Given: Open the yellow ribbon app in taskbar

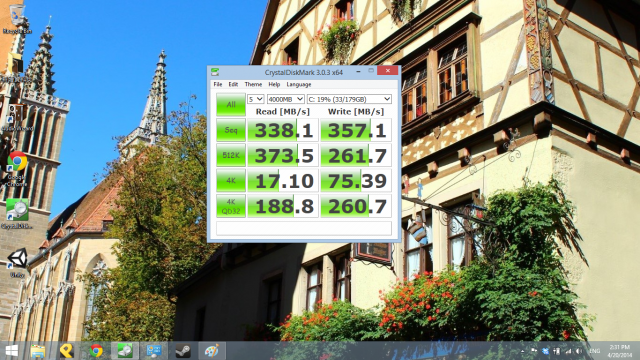Looking at the screenshot, I should [x=67, y=351].
